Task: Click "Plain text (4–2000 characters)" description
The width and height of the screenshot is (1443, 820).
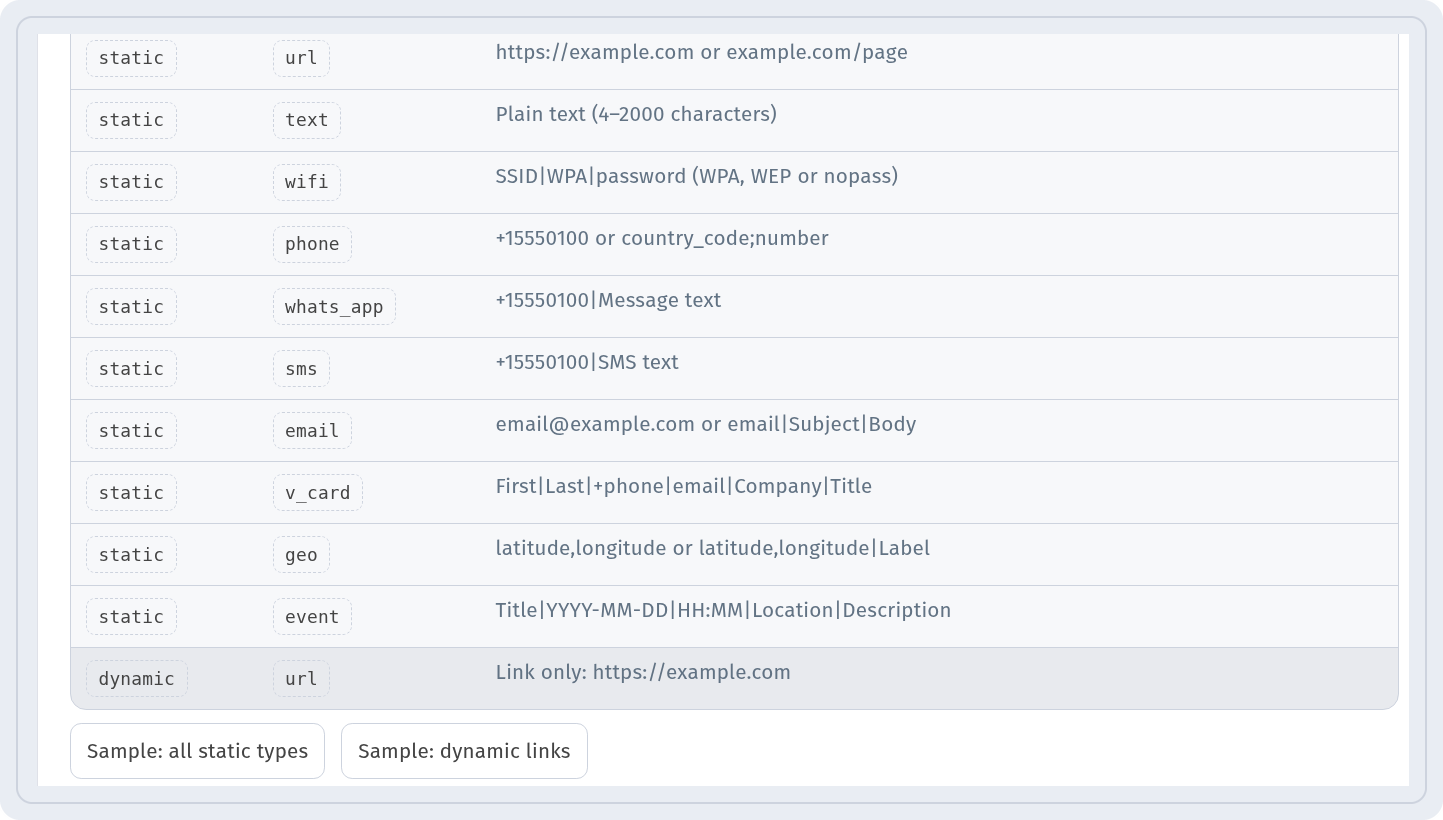Action: coord(636,114)
